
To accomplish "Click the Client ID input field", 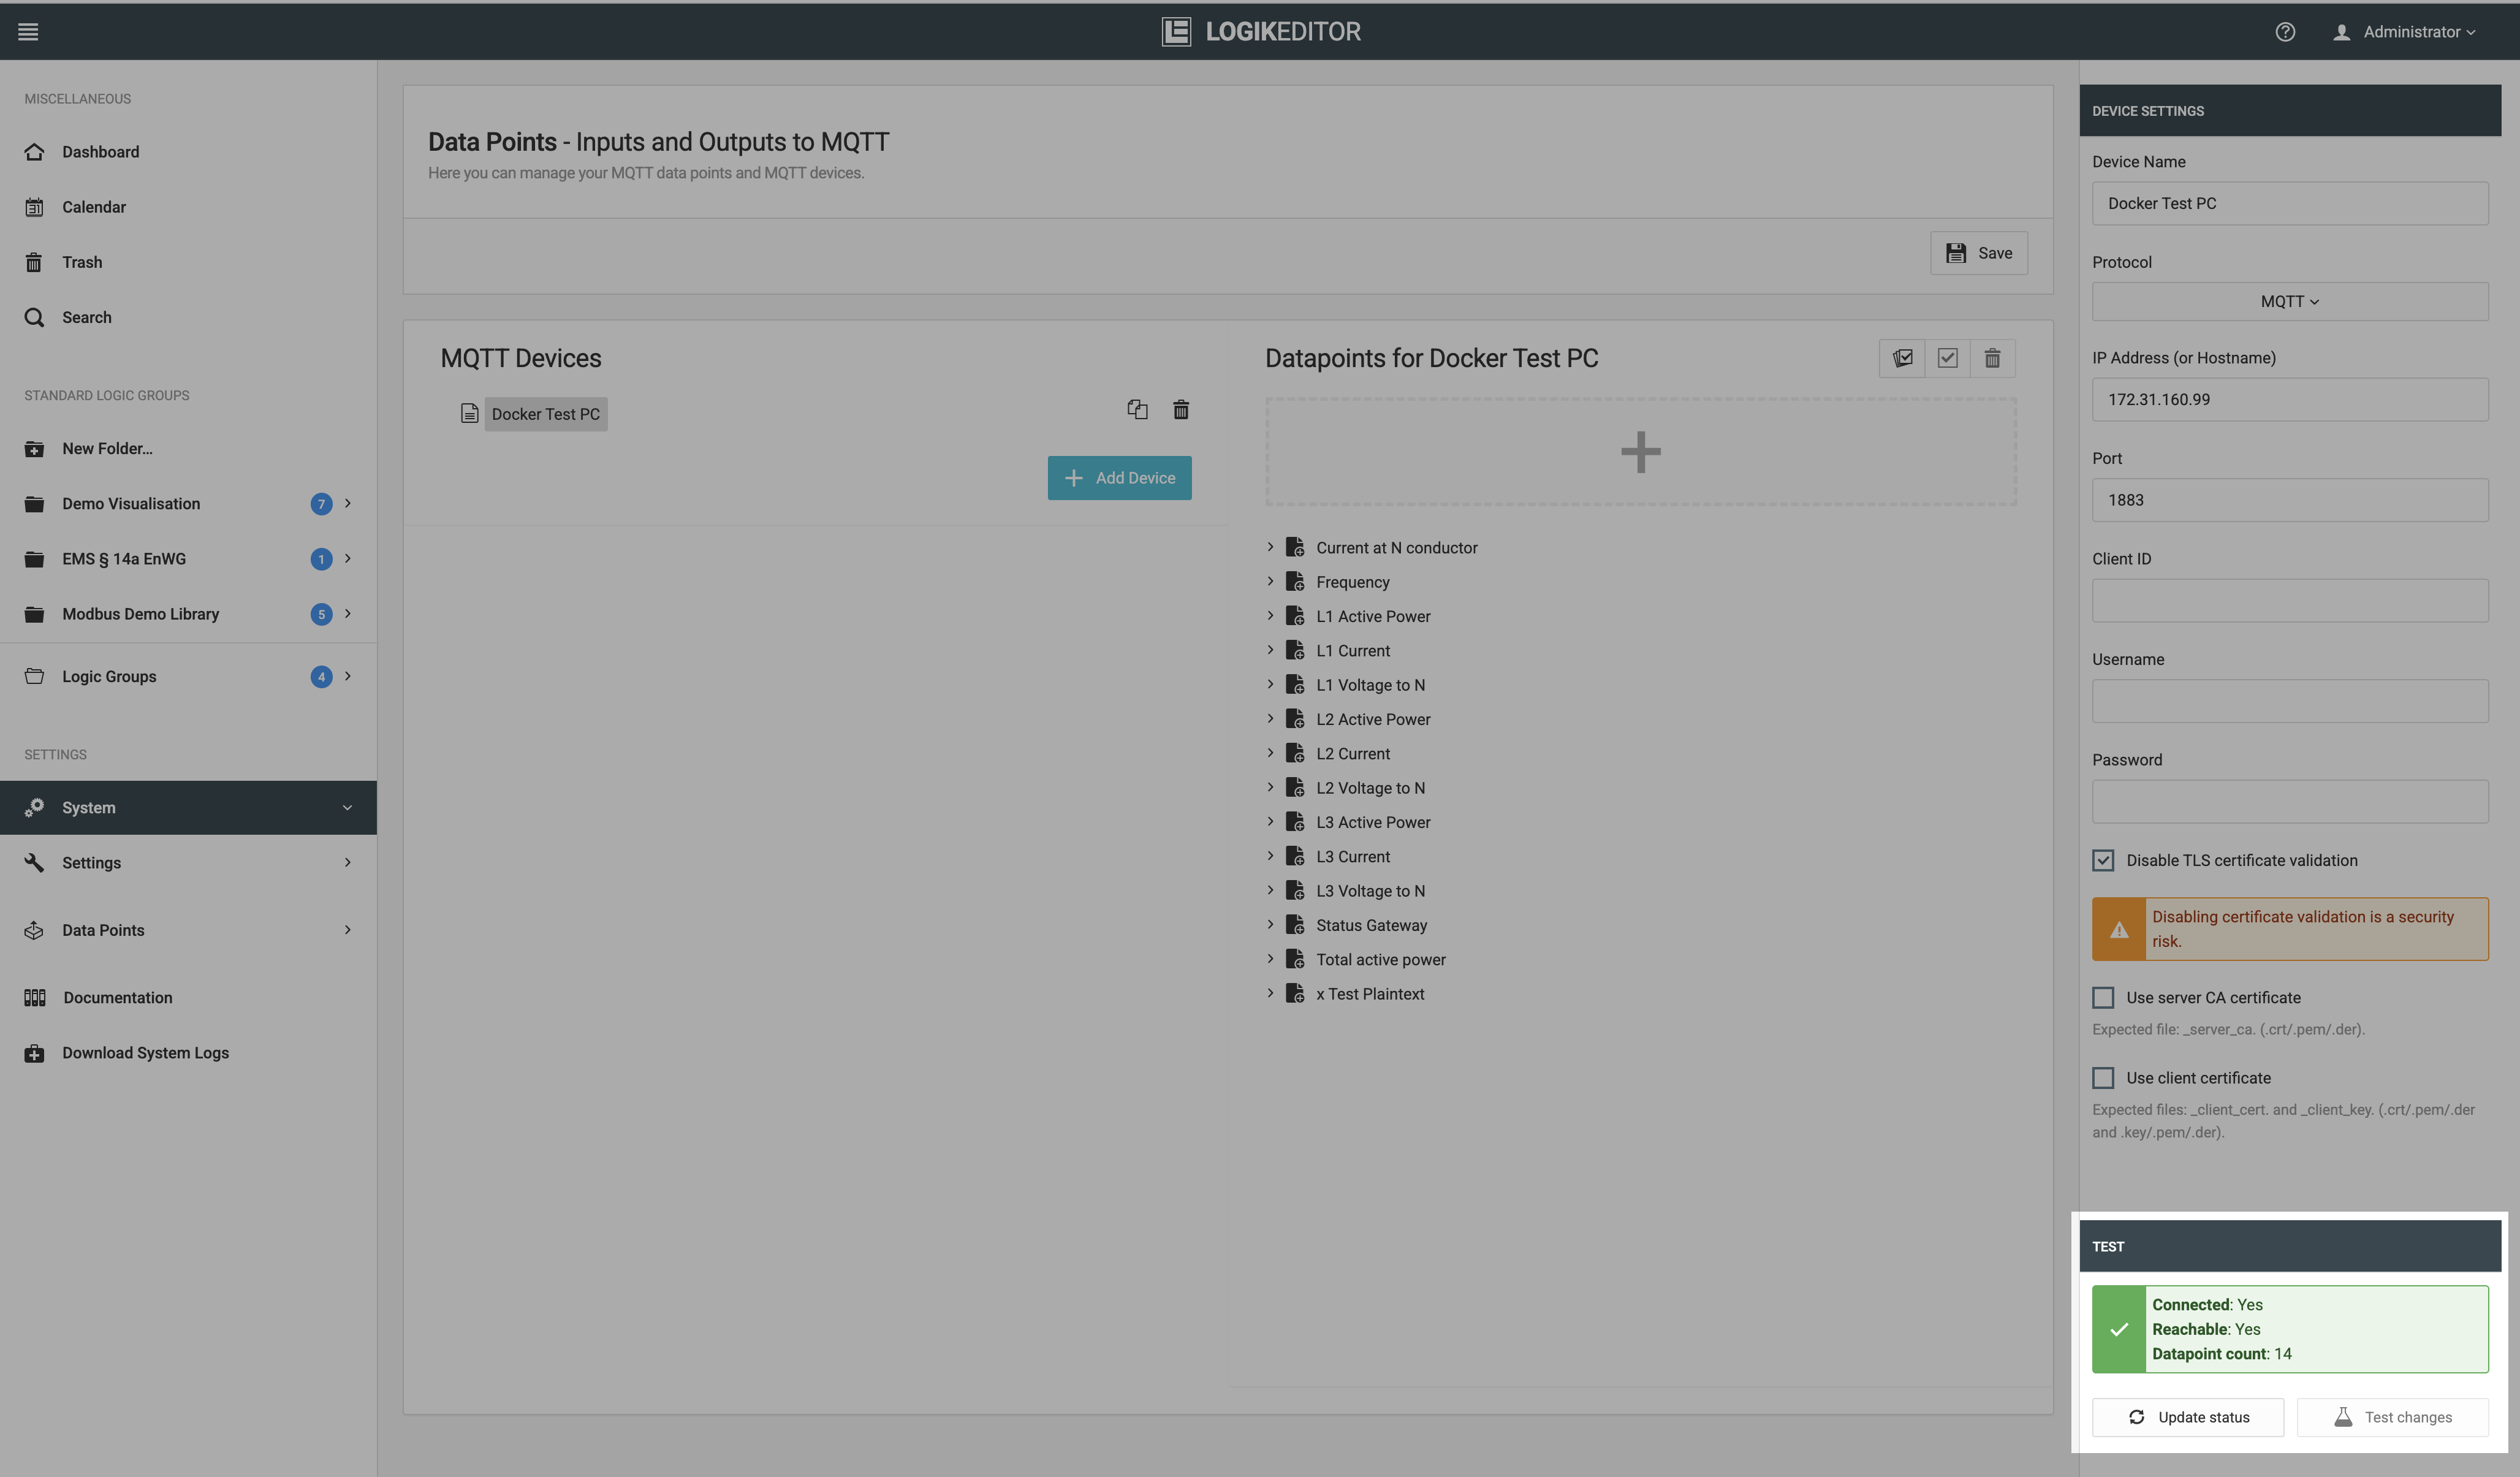I will (2290, 601).
